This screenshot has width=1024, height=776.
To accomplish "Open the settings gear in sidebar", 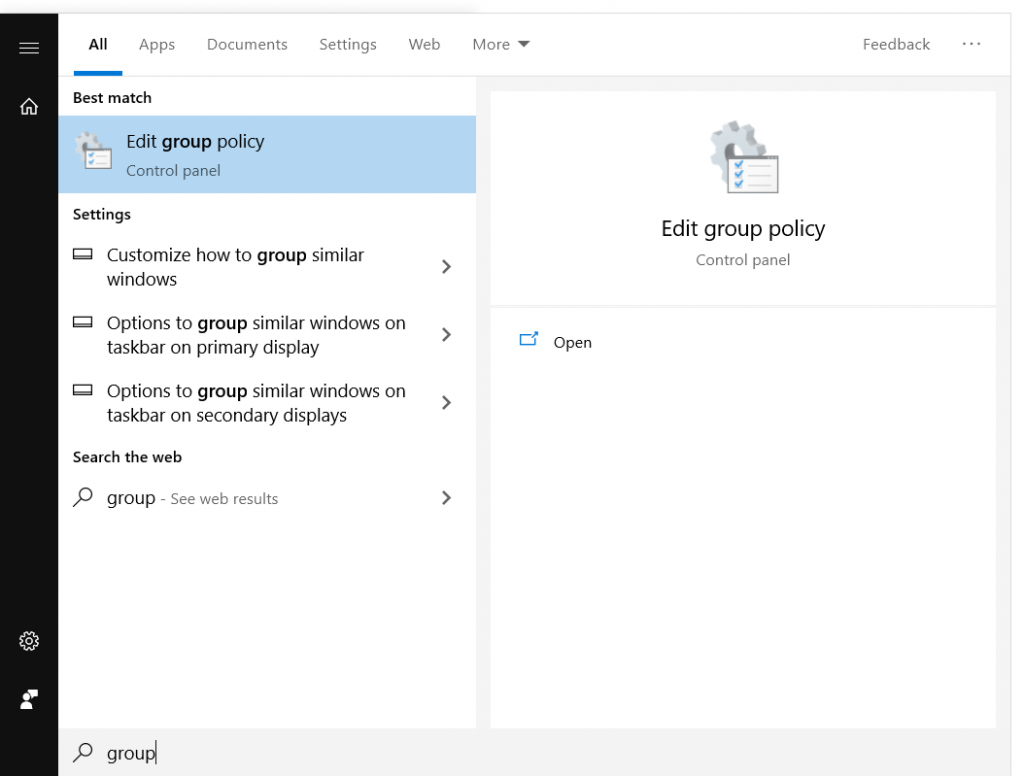I will (x=29, y=641).
